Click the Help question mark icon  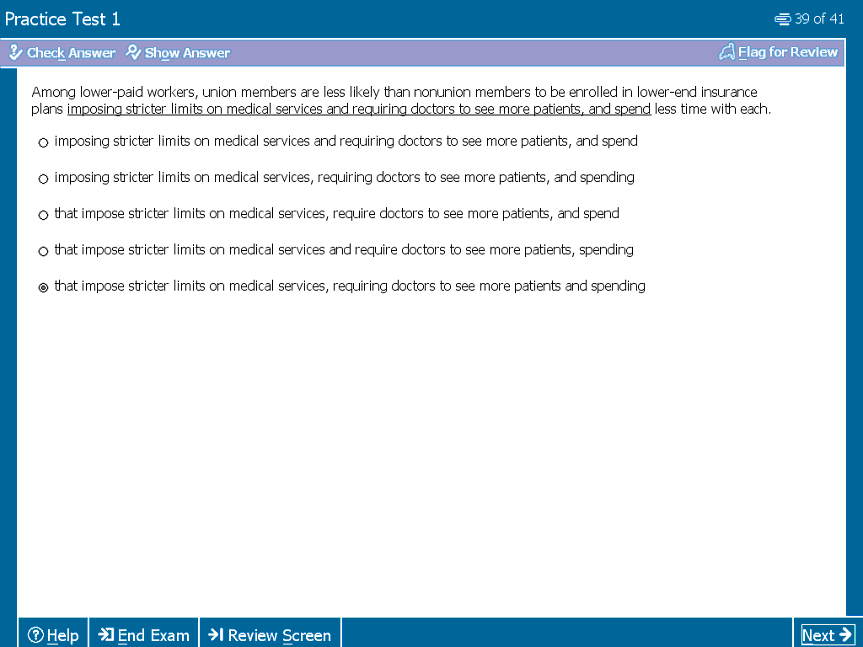[35, 635]
